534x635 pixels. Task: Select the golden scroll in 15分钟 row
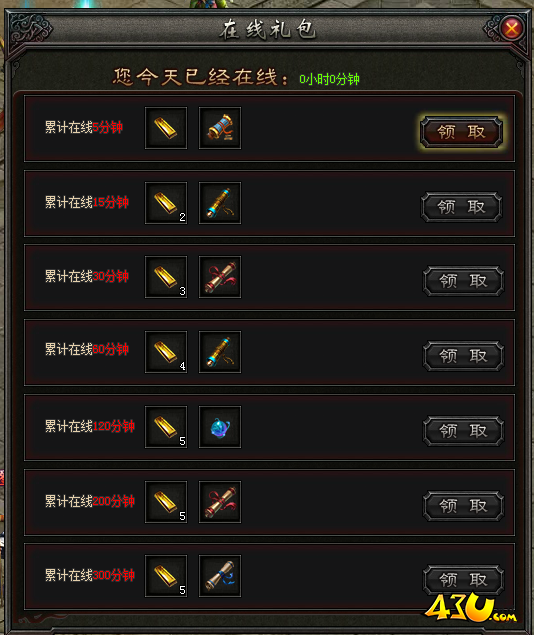pos(220,203)
